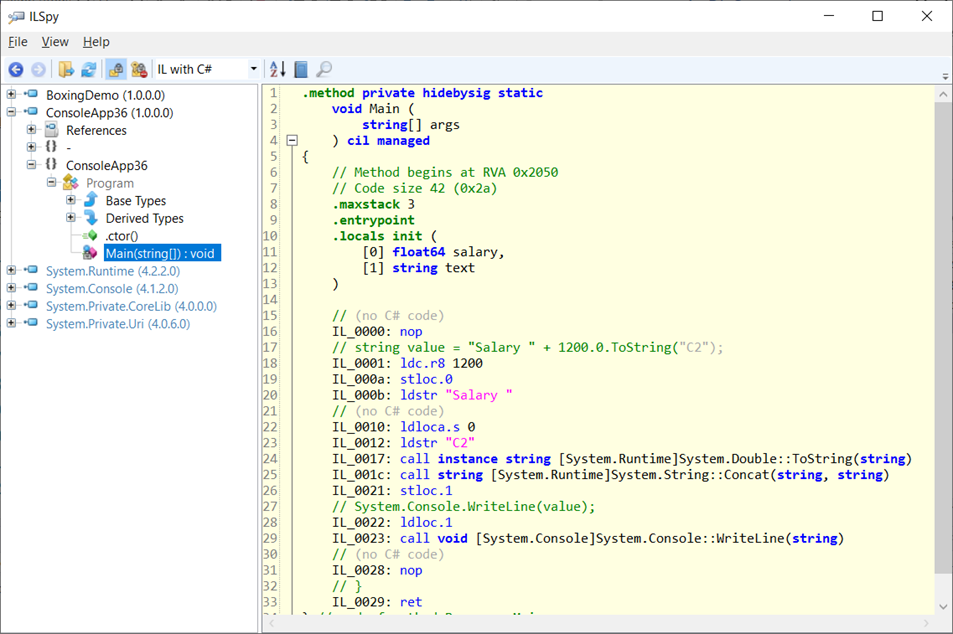Select Base Types tree item
The height and width of the screenshot is (634, 953).
(x=136, y=201)
